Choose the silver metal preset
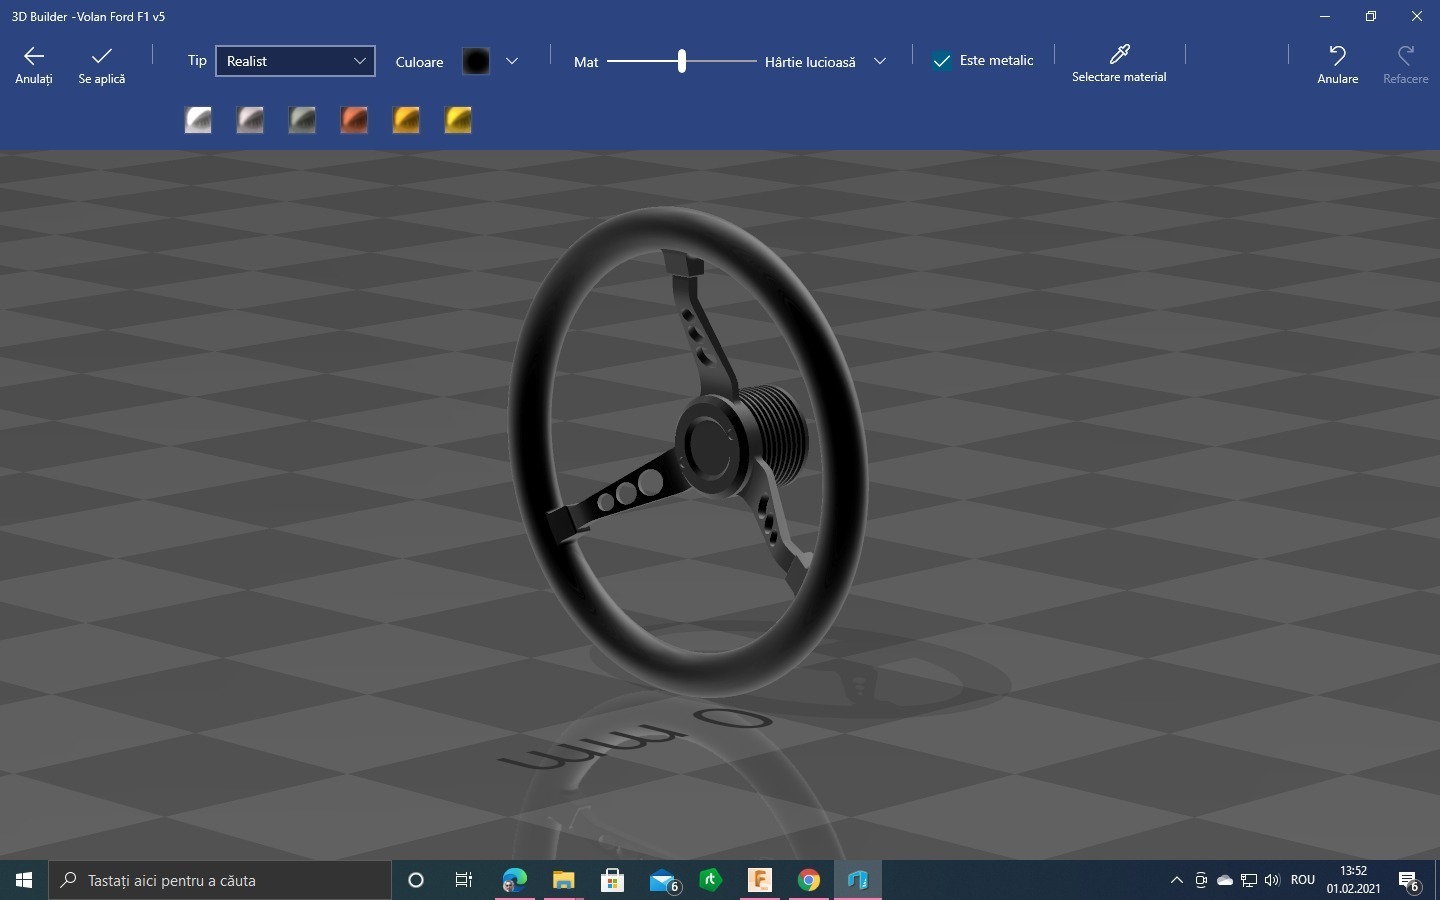The width and height of the screenshot is (1440, 900). [198, 120]
